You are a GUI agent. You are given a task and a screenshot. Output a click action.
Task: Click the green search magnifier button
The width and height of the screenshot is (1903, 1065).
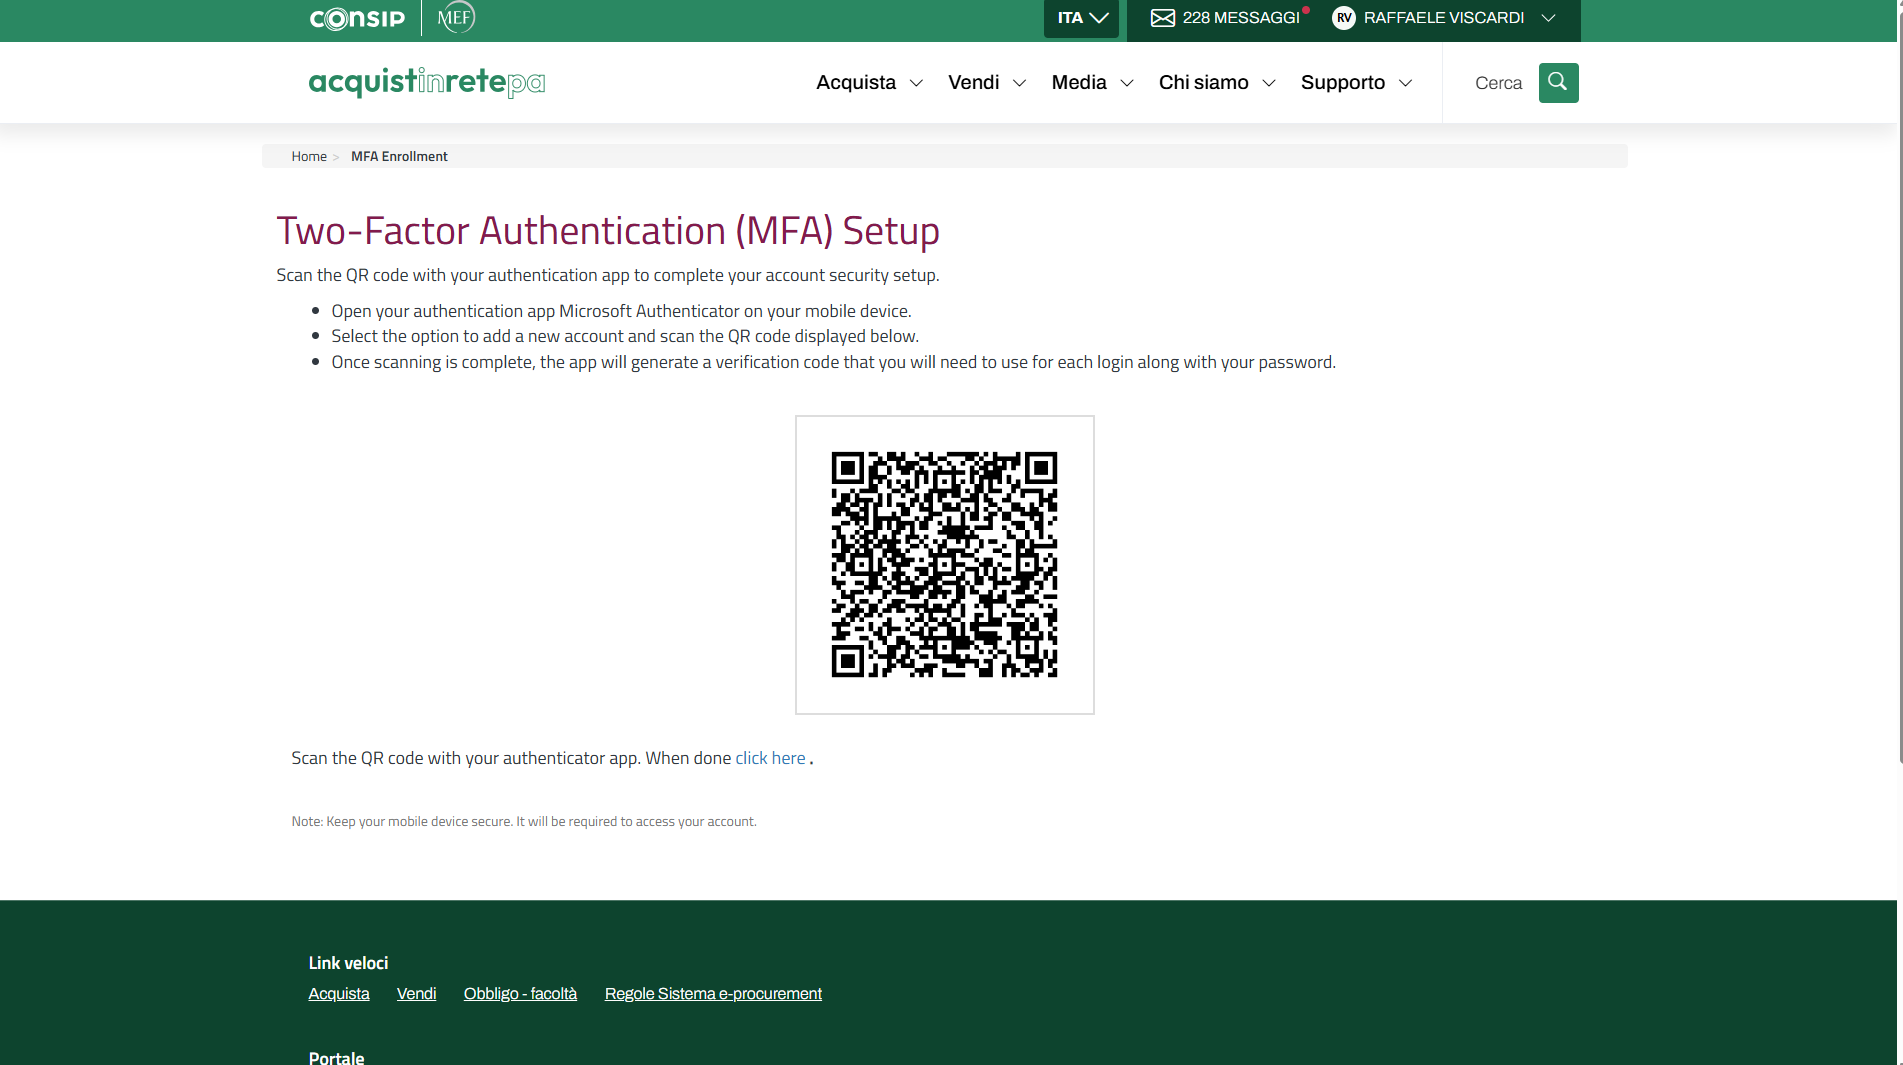[x=1558, y=83]
